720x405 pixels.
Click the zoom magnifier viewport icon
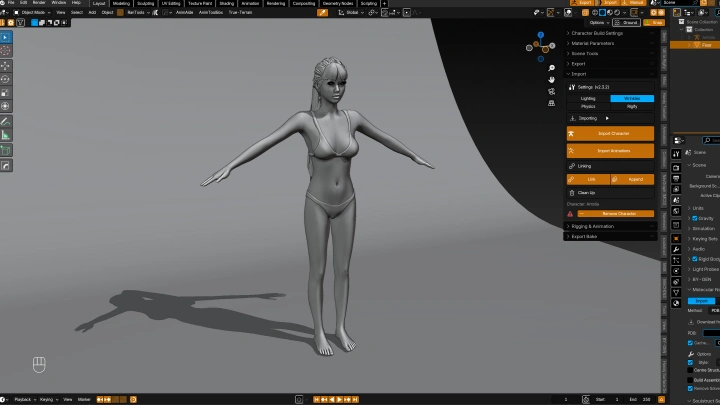click(551, 68)
